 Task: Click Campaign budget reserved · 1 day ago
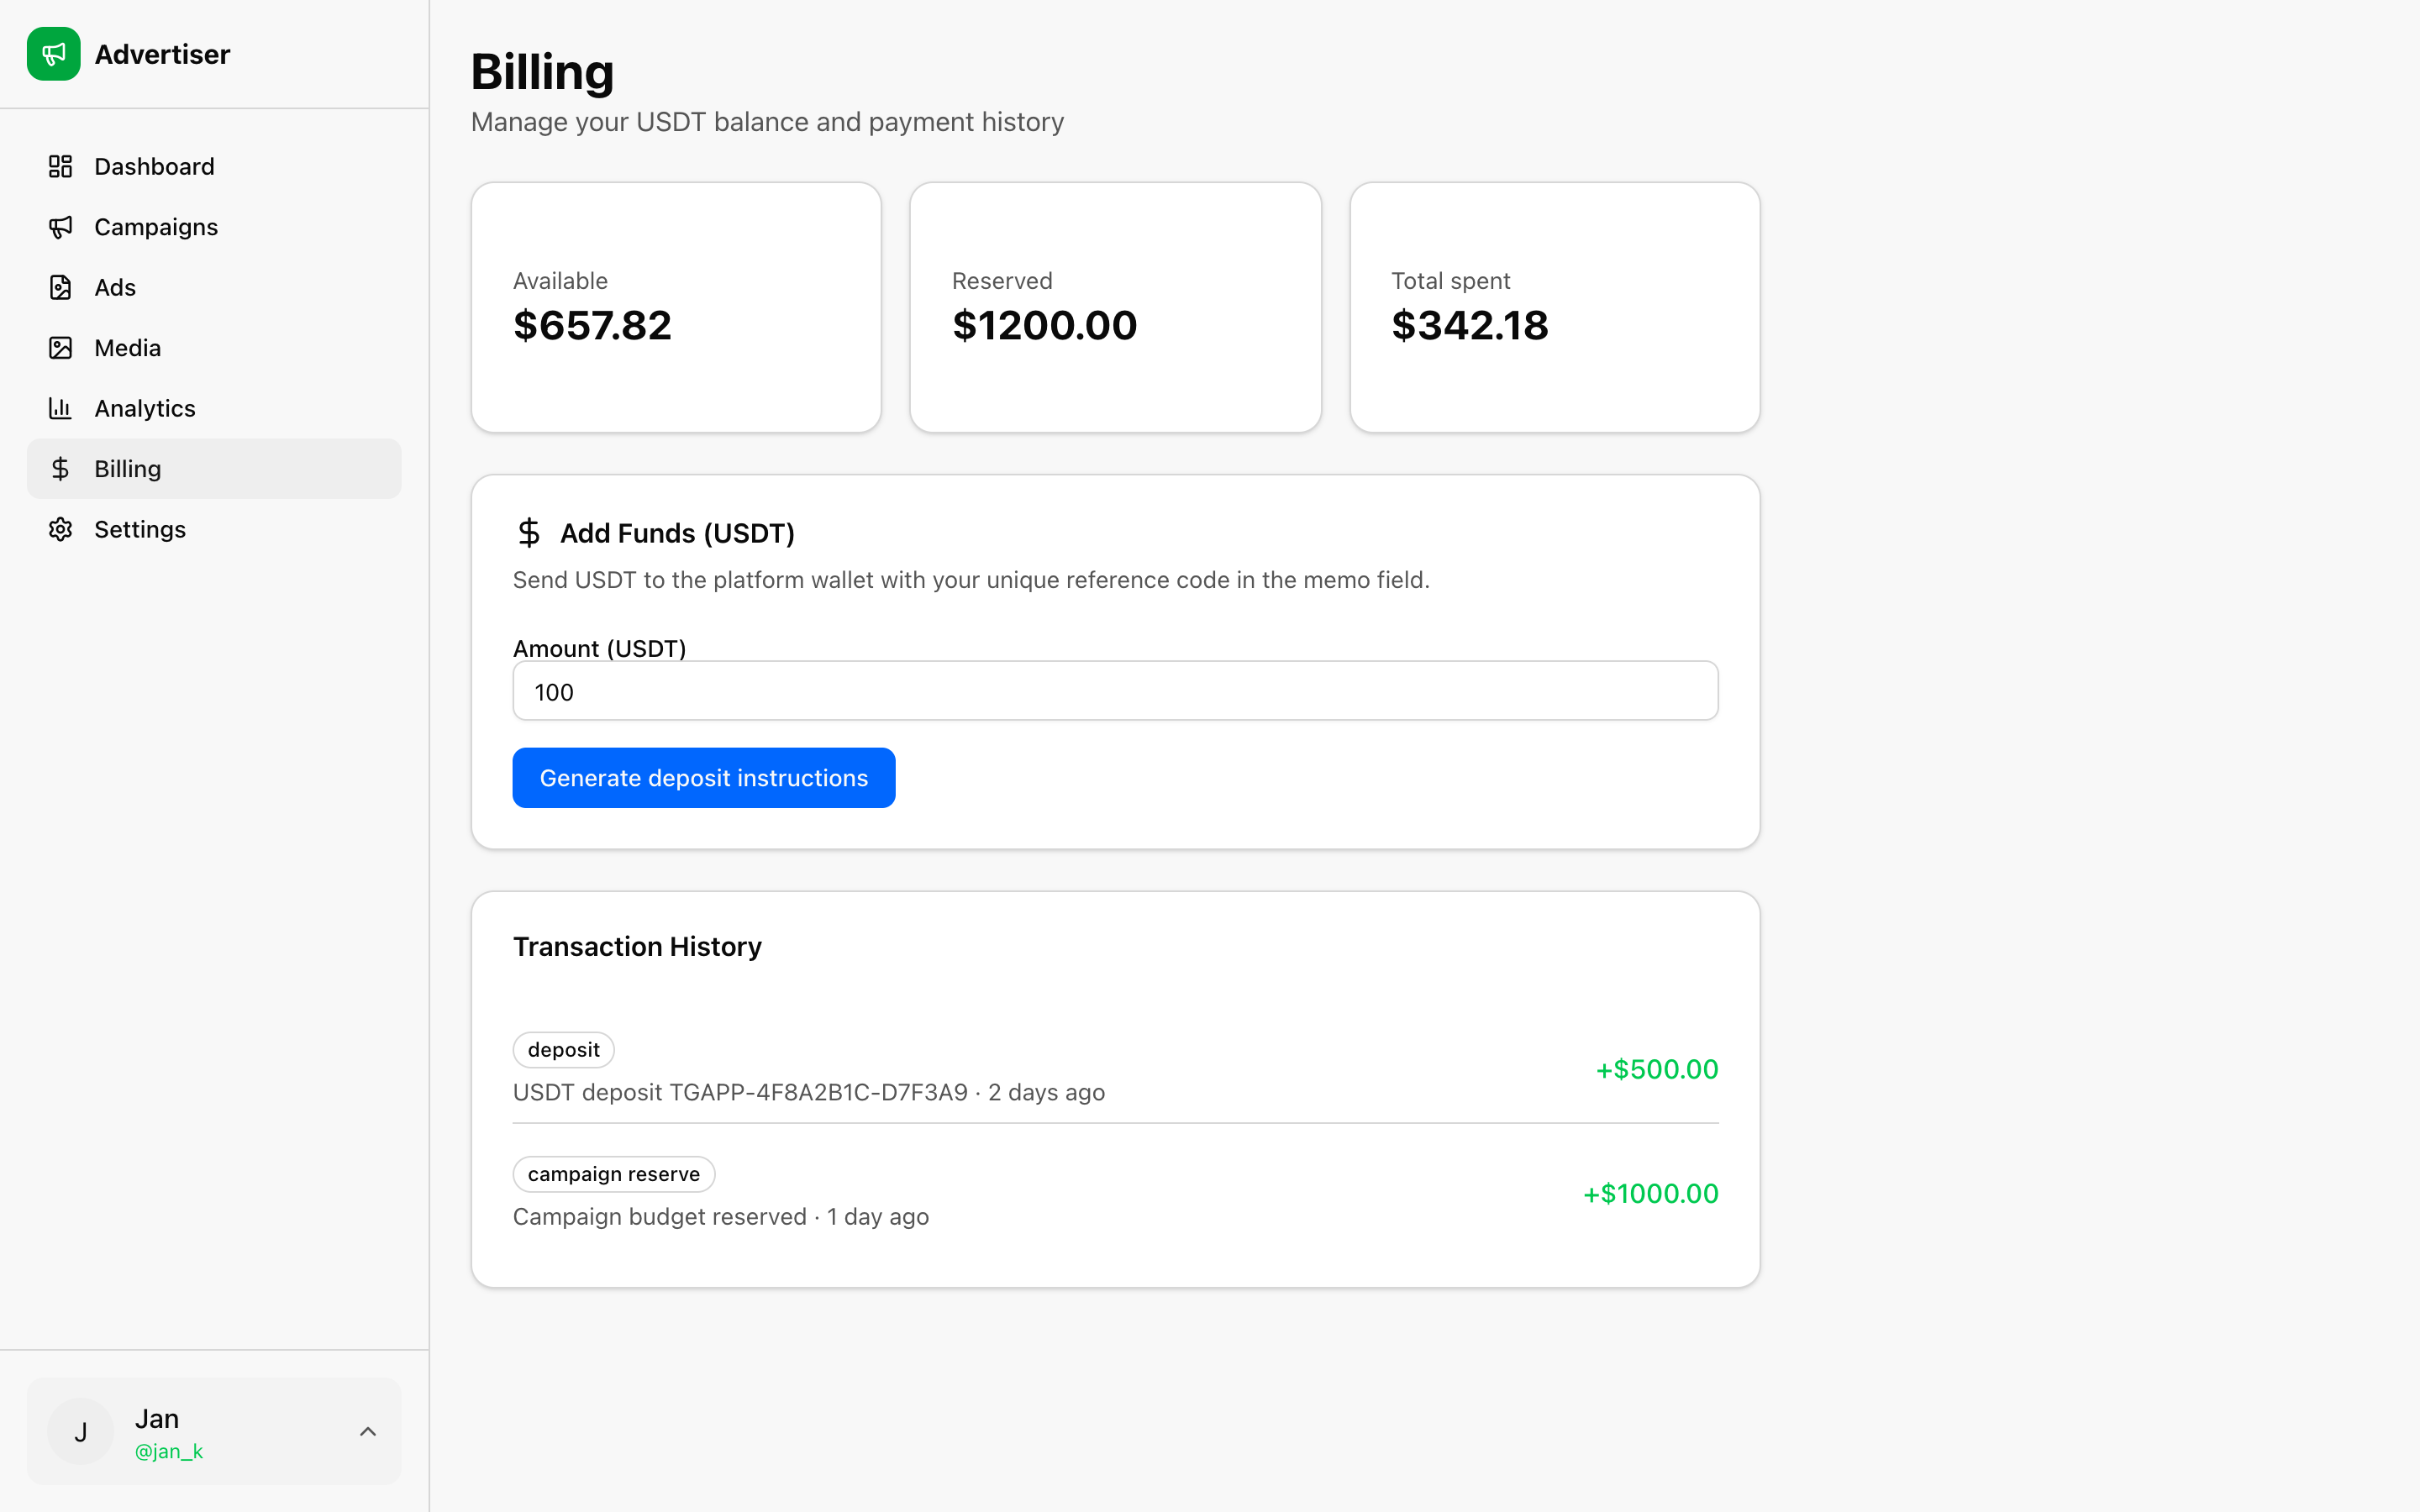[x=721, y=1217]
